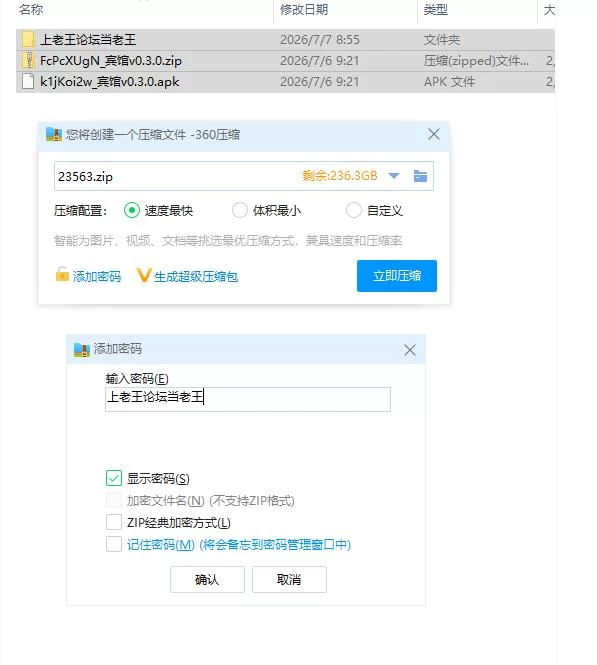This screenshot has width=597, height=665.
Task: Click the 输入密码(E) password input field
Action: coord(248,399)
